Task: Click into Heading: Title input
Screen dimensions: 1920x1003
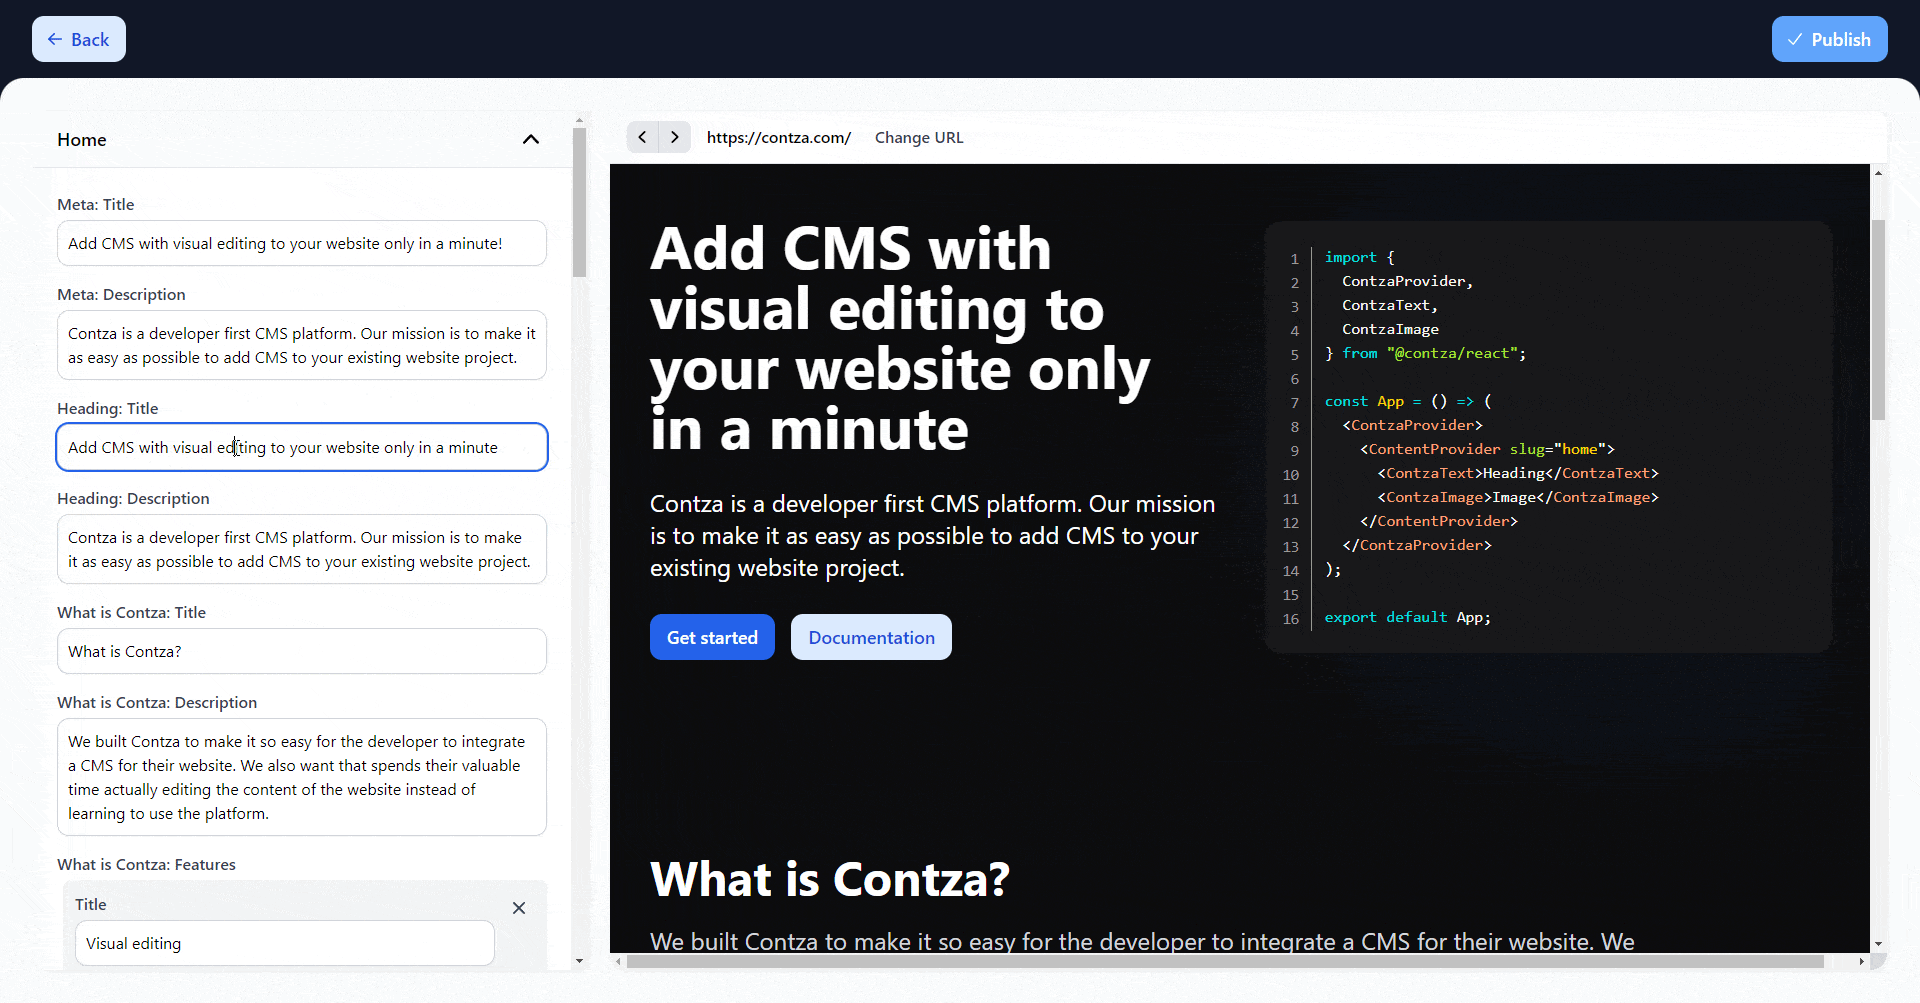Action: 302,447
